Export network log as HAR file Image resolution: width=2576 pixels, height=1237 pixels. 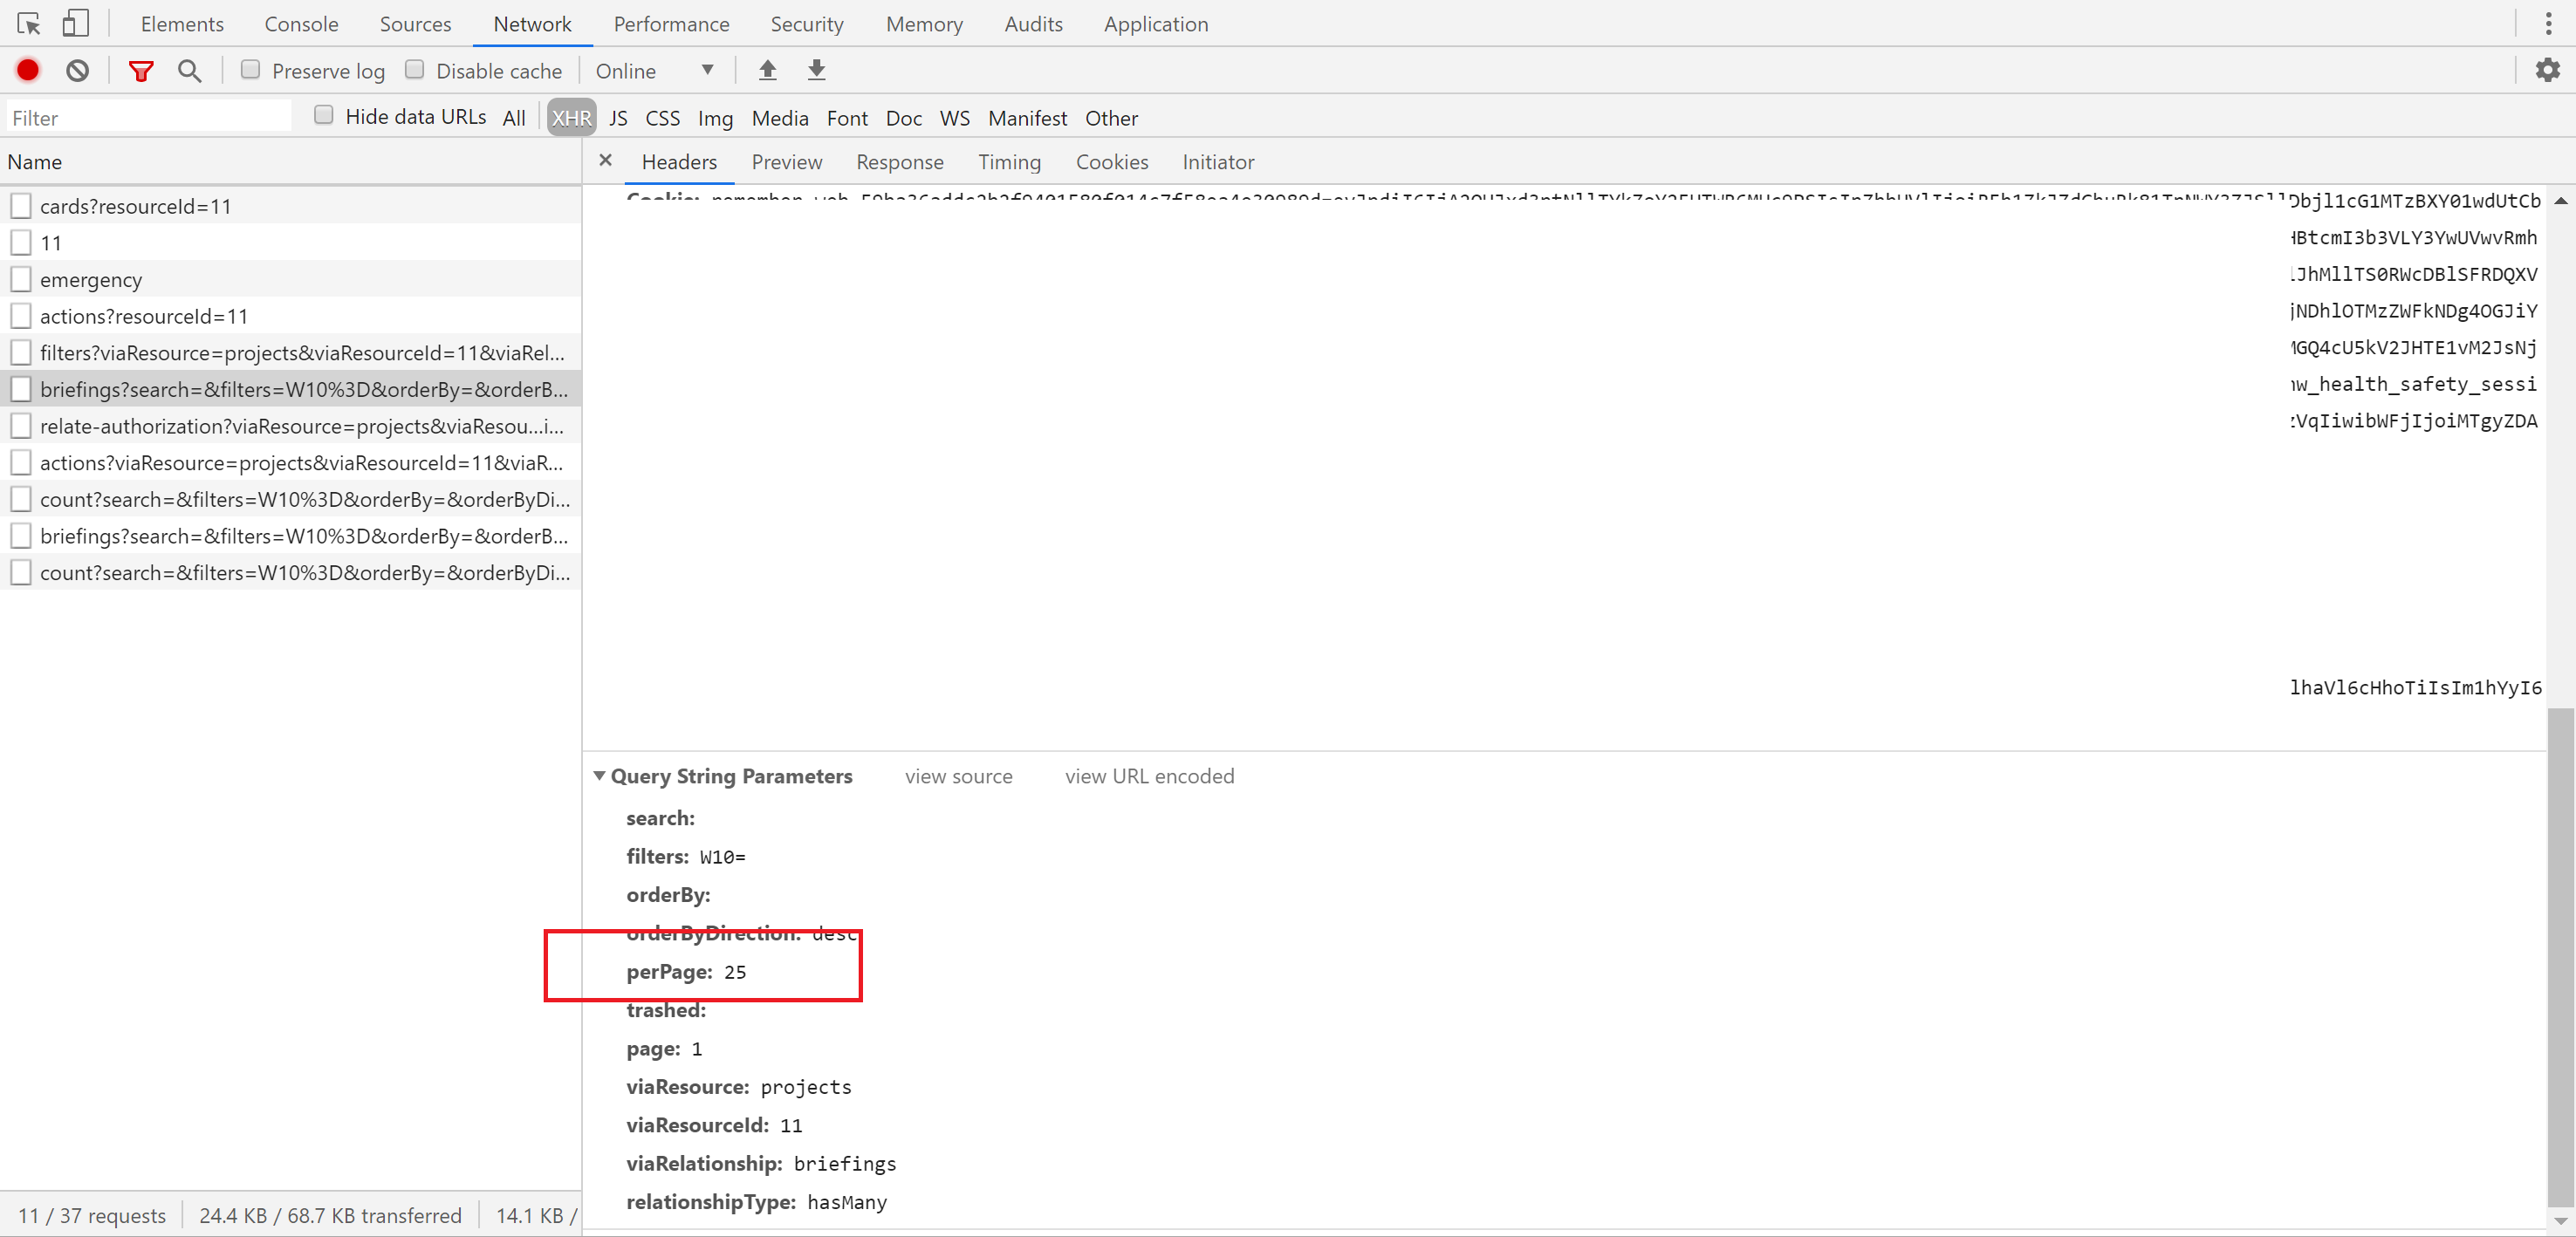(x=816, y=70)
